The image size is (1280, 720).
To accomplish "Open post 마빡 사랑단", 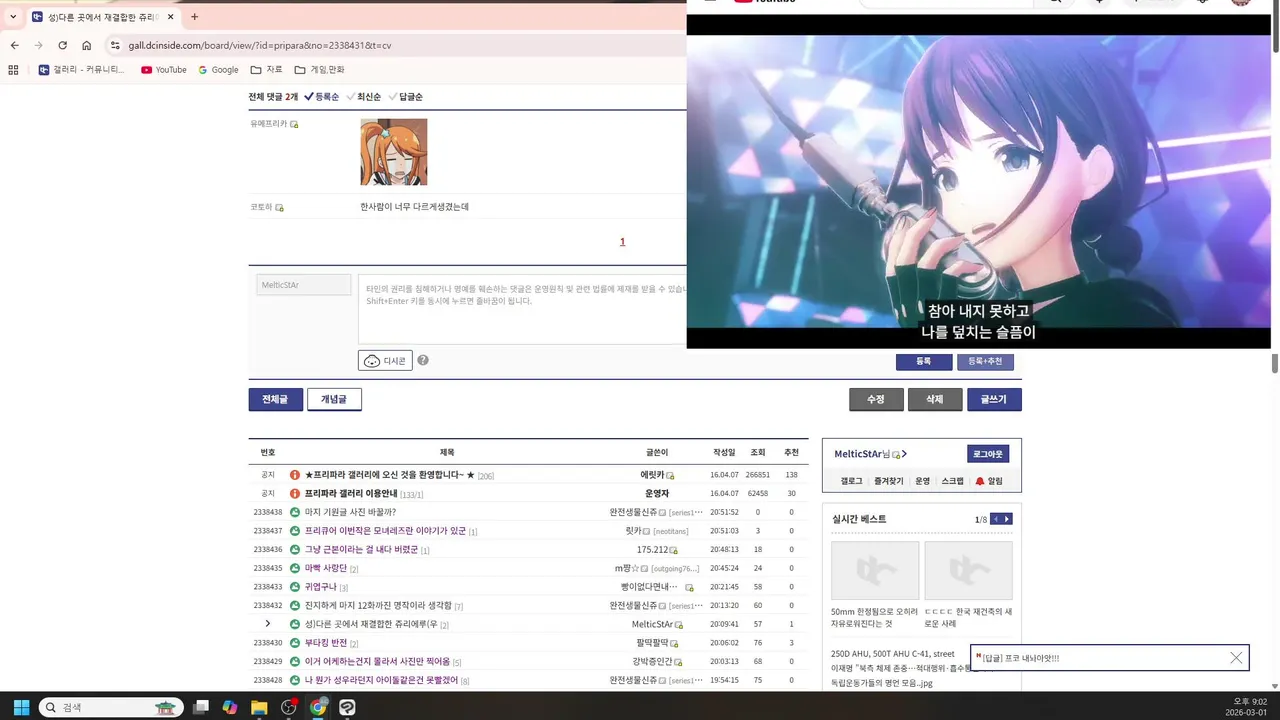I will 326,568.
